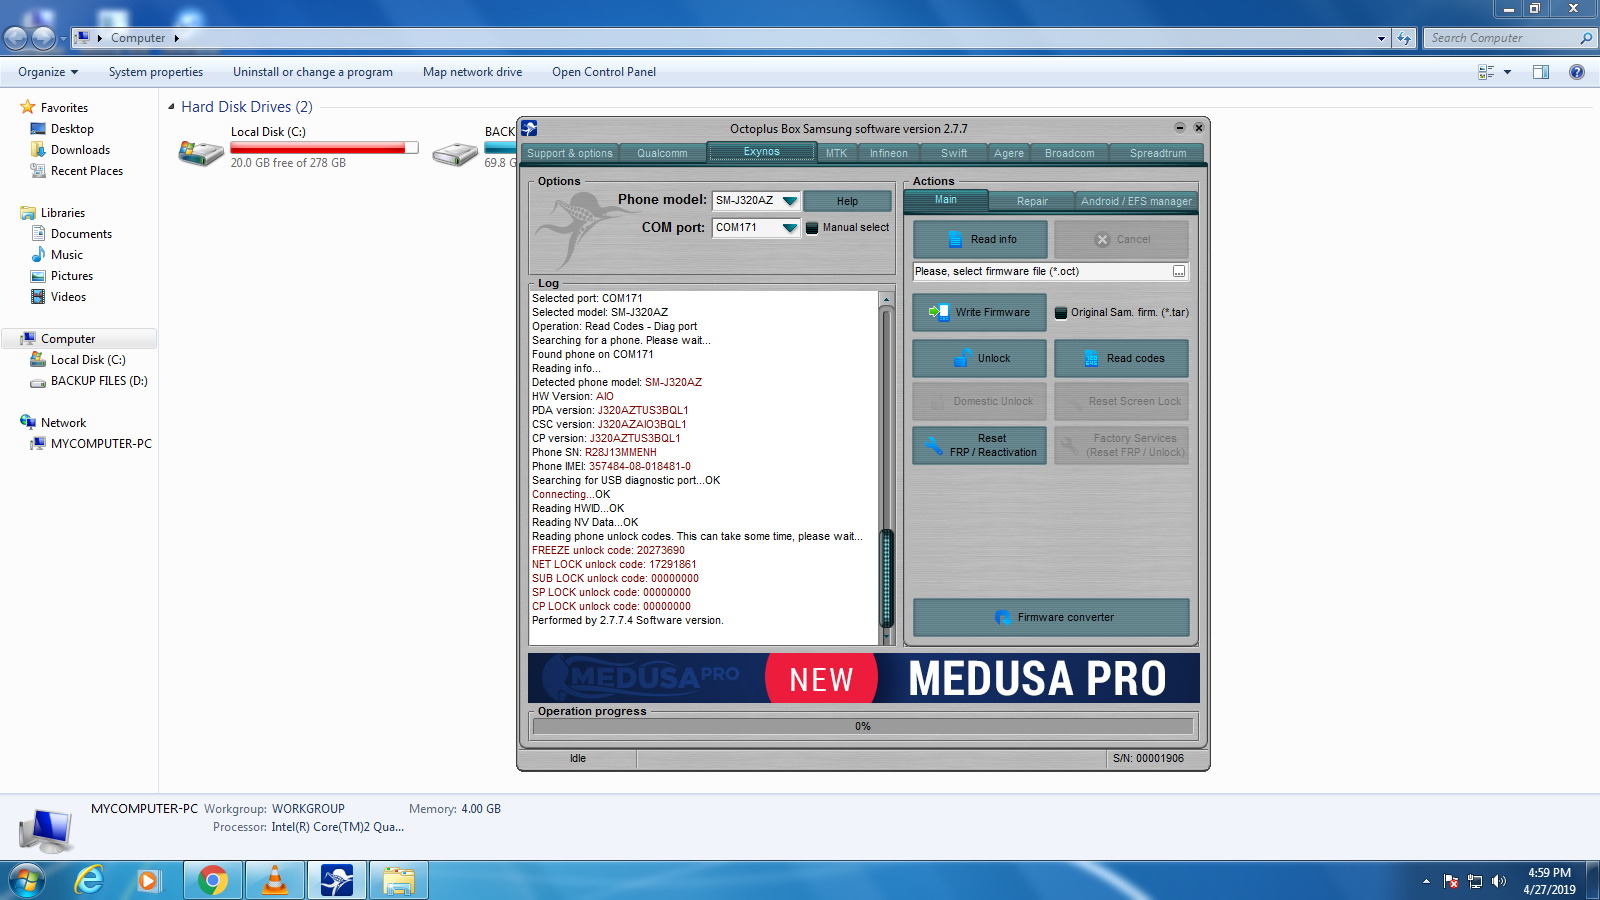Select MYCOMPUTER-PC under Network
This screenshot has height=900, width=1600.
pyautogui.click(x=101, y=444)
